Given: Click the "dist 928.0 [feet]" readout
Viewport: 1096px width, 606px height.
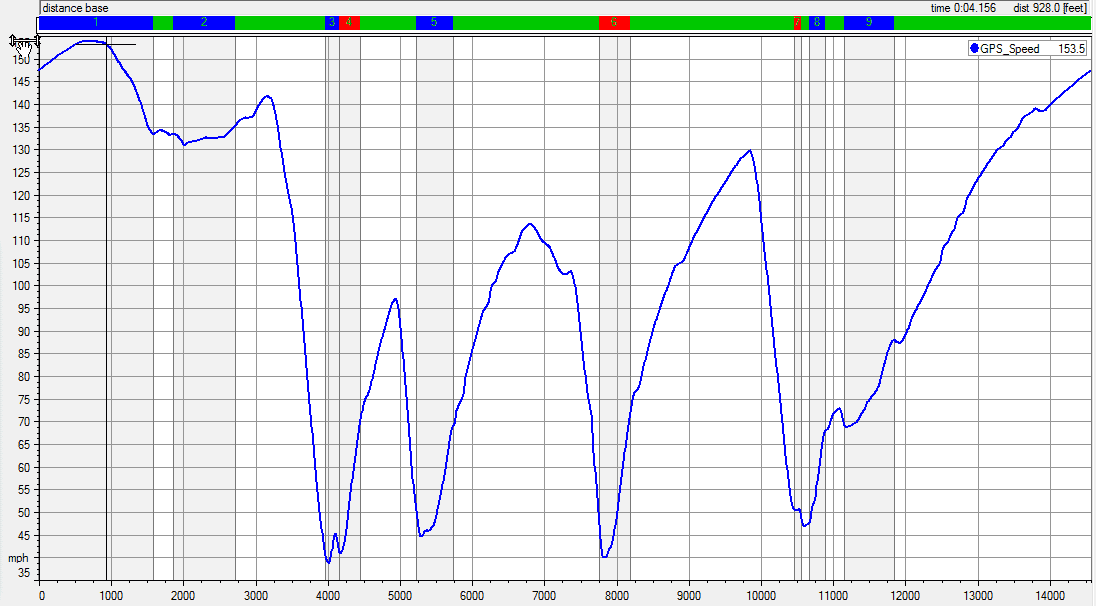Looking at the screenshot, I should (x=1050, y=8).
